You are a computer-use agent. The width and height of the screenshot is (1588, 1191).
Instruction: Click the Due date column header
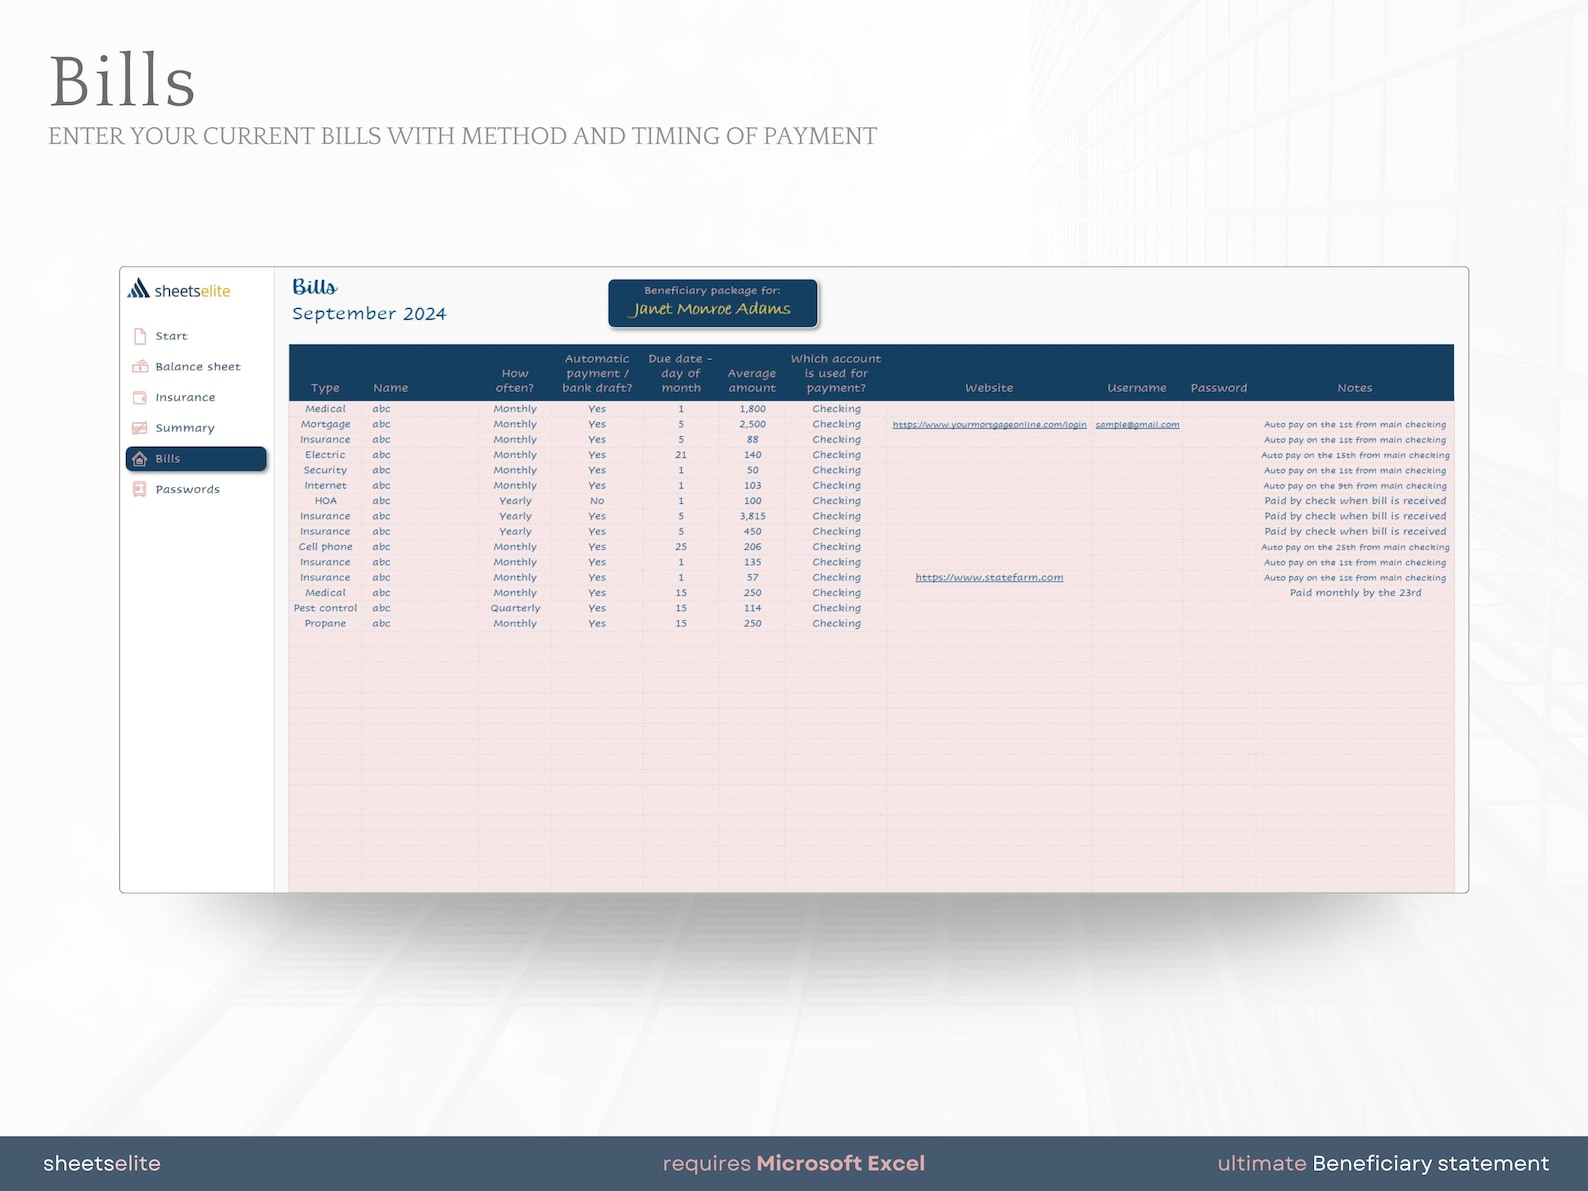pyautogui.click(x=681, y=373)
